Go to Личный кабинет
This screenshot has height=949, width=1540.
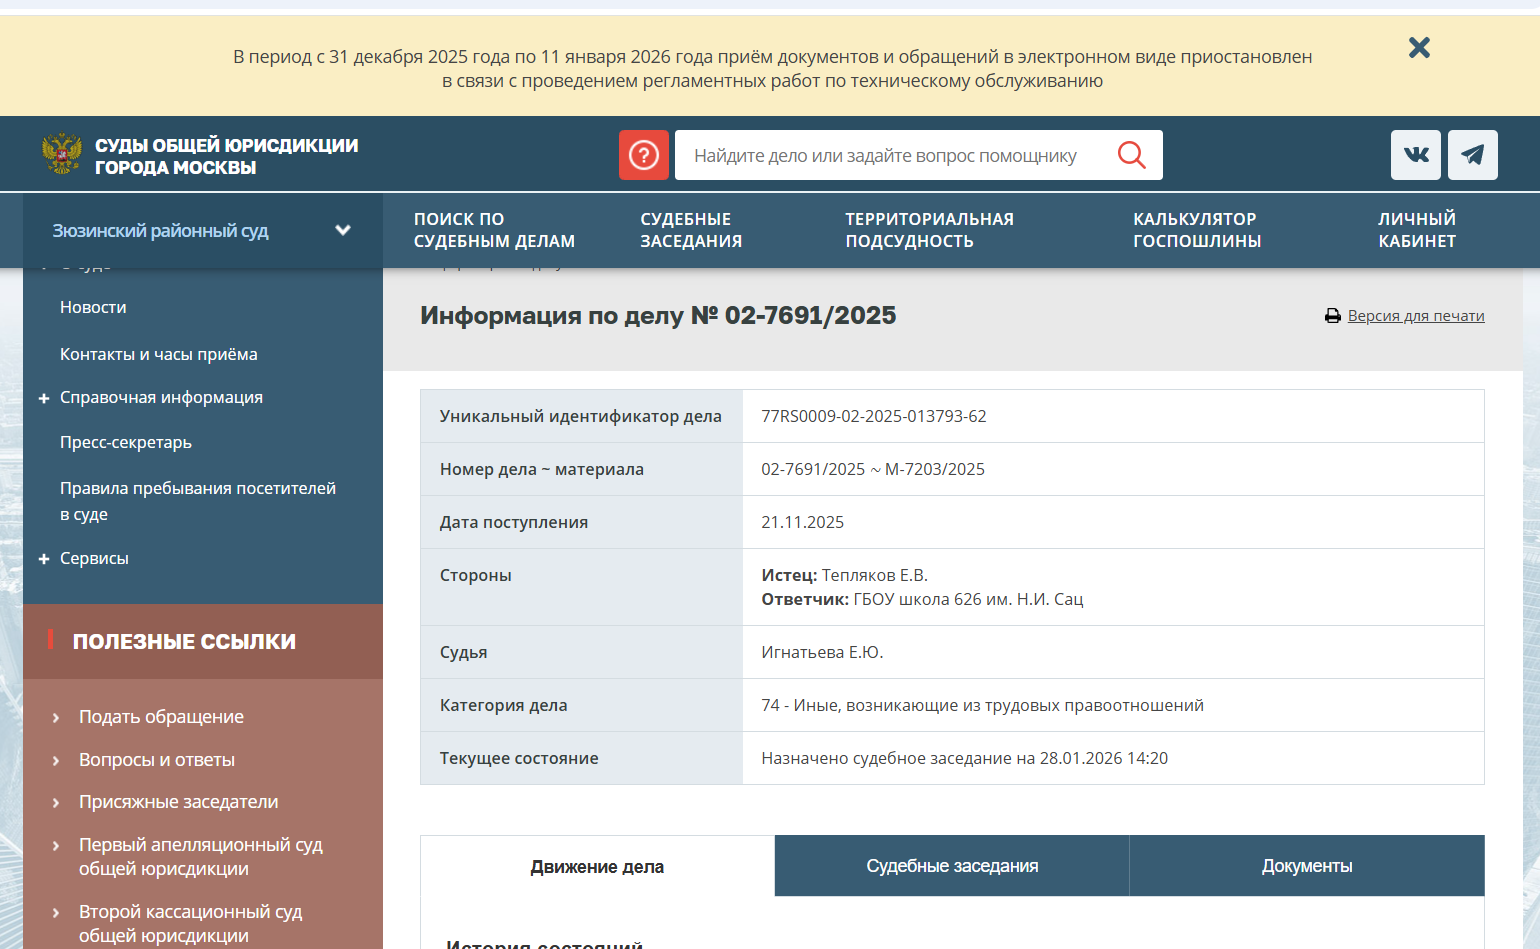click(x=1416, y=230)
